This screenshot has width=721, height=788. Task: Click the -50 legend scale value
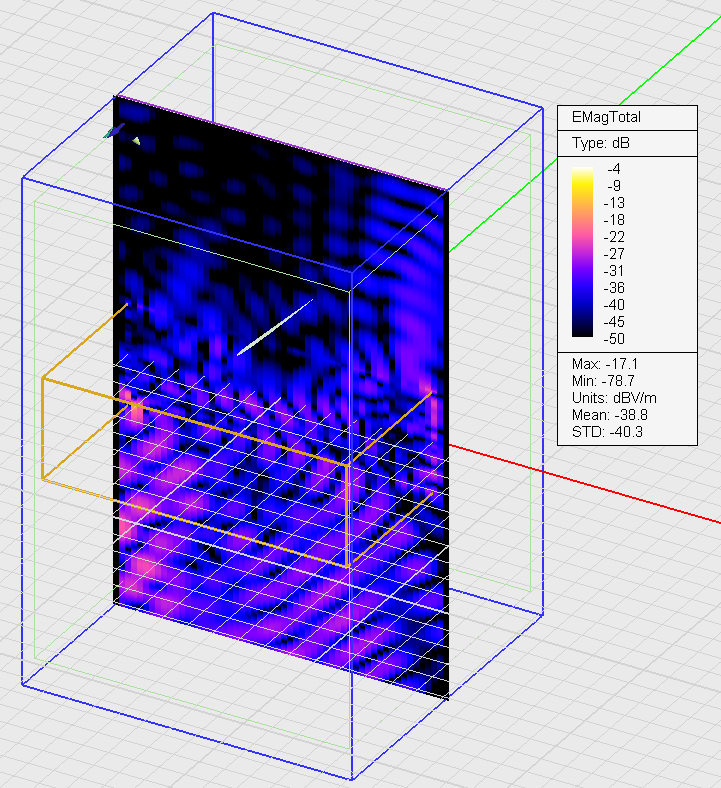coord(617,338)
